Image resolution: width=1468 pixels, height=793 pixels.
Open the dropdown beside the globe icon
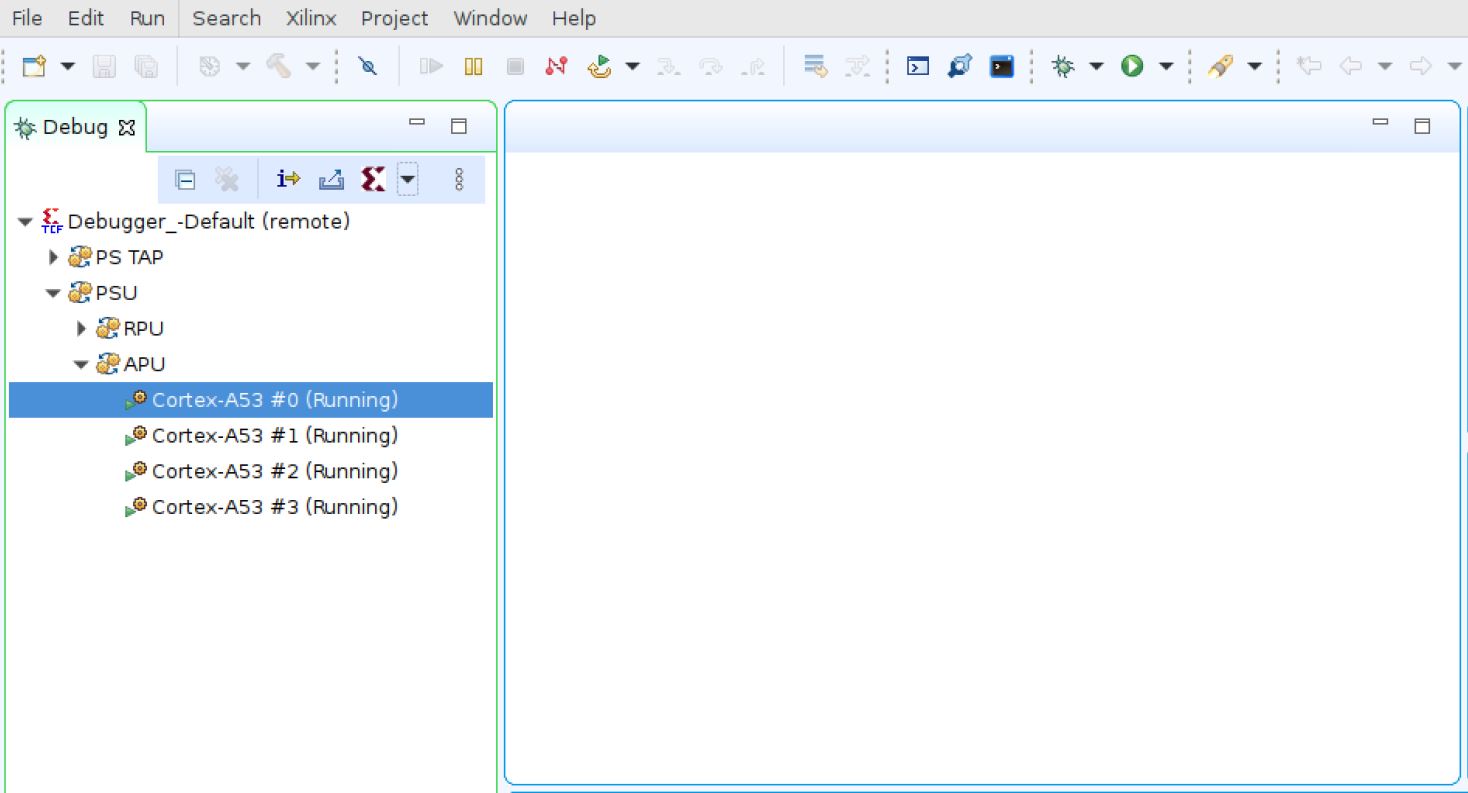pyautogui.click(x=243, y=67)
